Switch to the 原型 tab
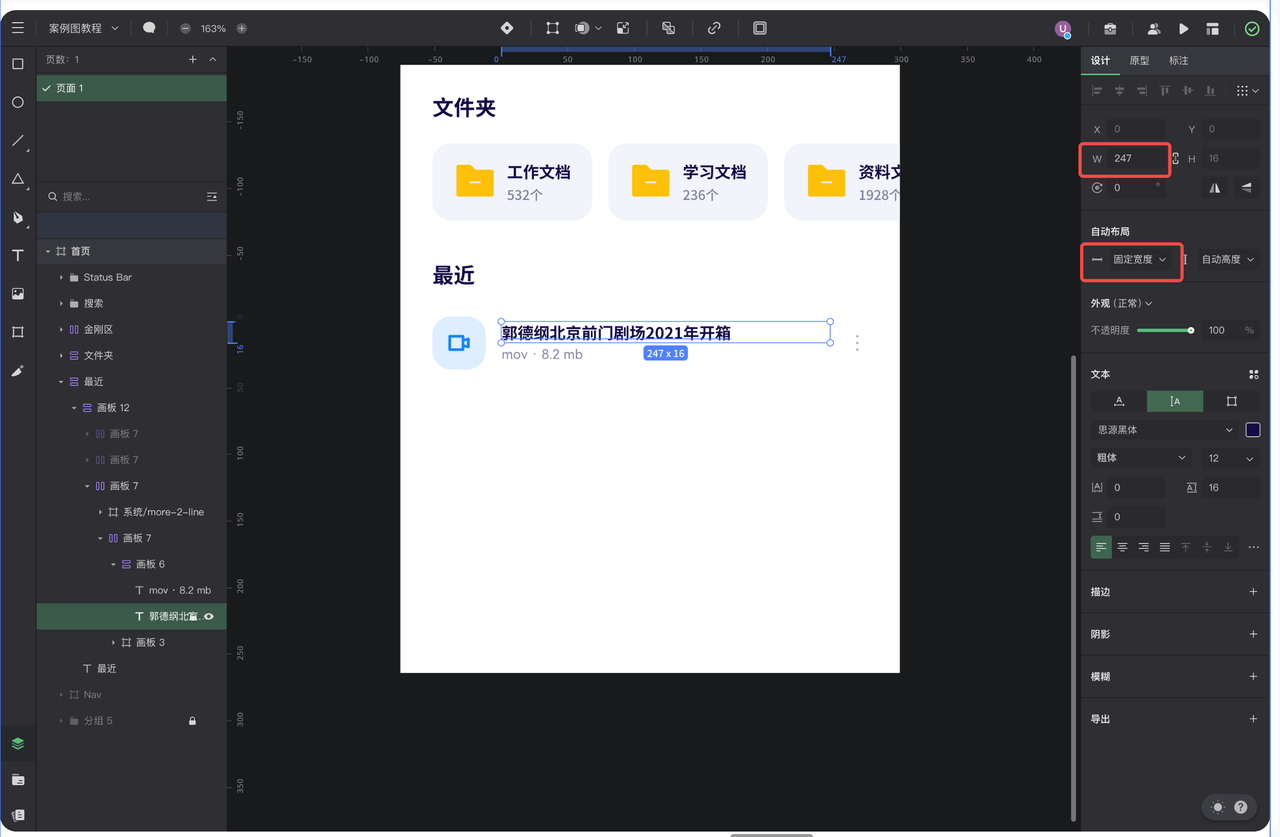 [x=1139, y=61]
